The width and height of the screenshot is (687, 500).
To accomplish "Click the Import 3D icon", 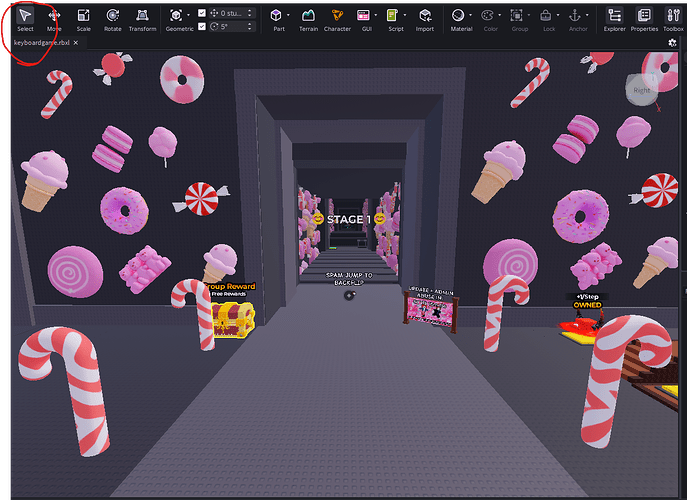I will [x=425, y=15].
